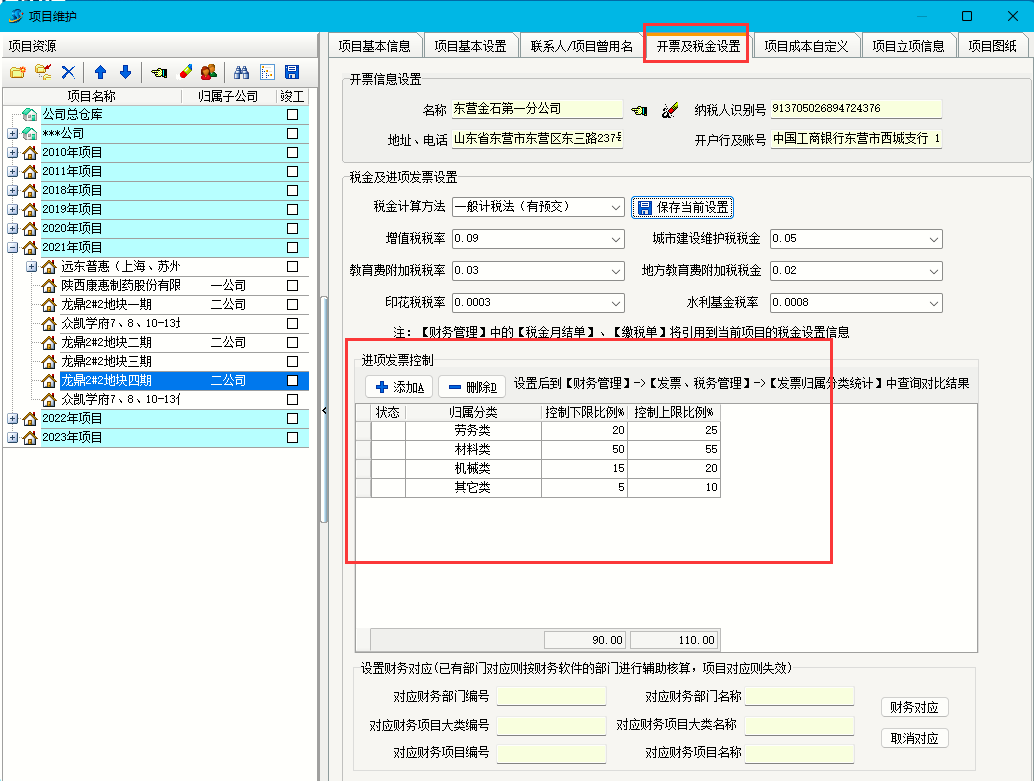1034x781 pixels.
Task: Click the blue X delete icon
Action: click(68, 72)
